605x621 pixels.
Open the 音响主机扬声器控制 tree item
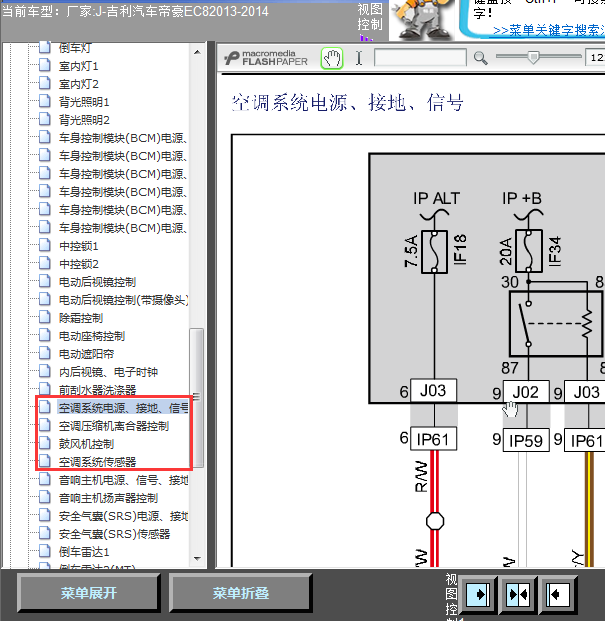pyautogui.click(x=108, y=498)
